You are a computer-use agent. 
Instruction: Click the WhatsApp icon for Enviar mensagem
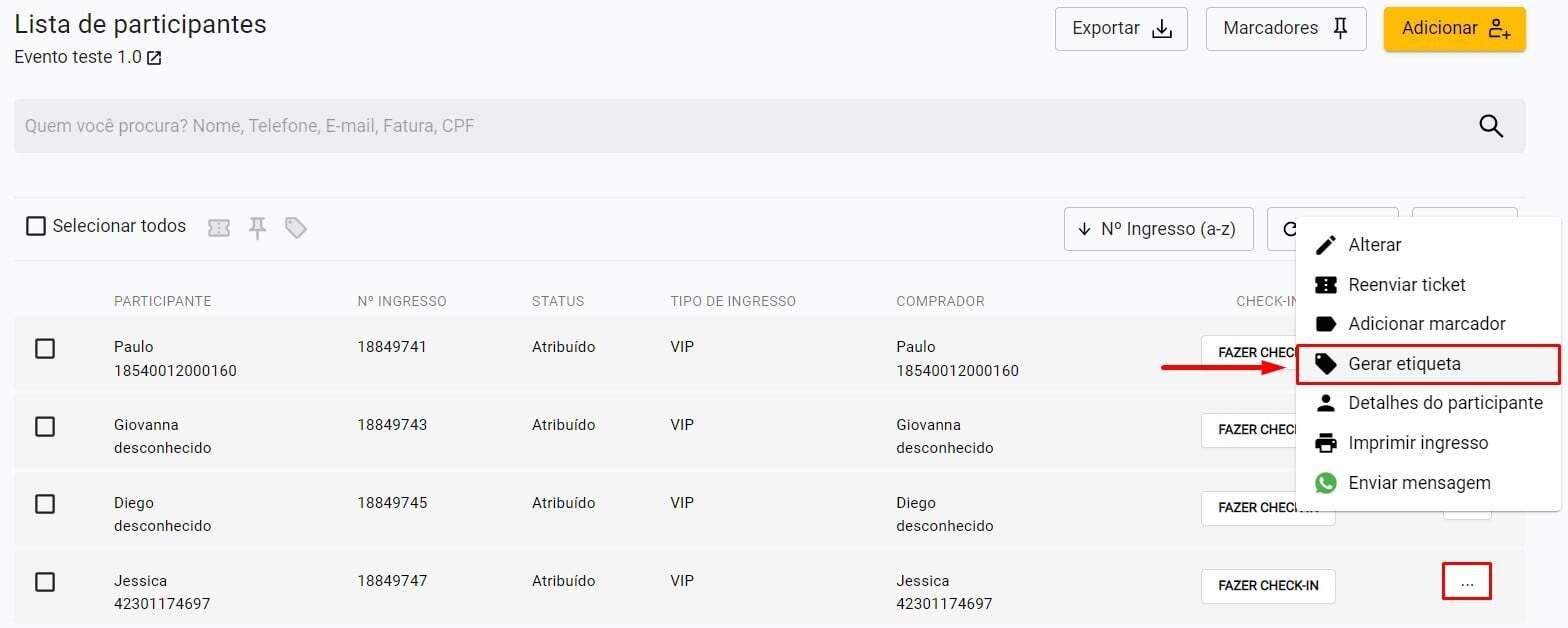click(1326, 483)
